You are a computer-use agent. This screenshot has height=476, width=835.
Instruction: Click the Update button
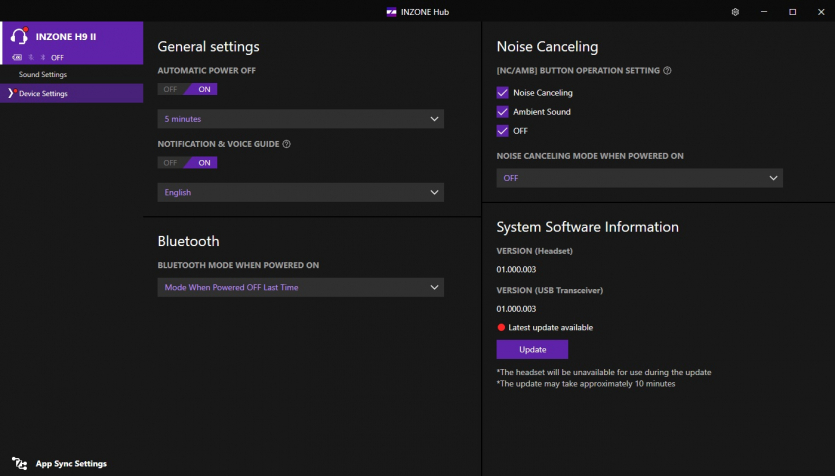pos(532,349)
